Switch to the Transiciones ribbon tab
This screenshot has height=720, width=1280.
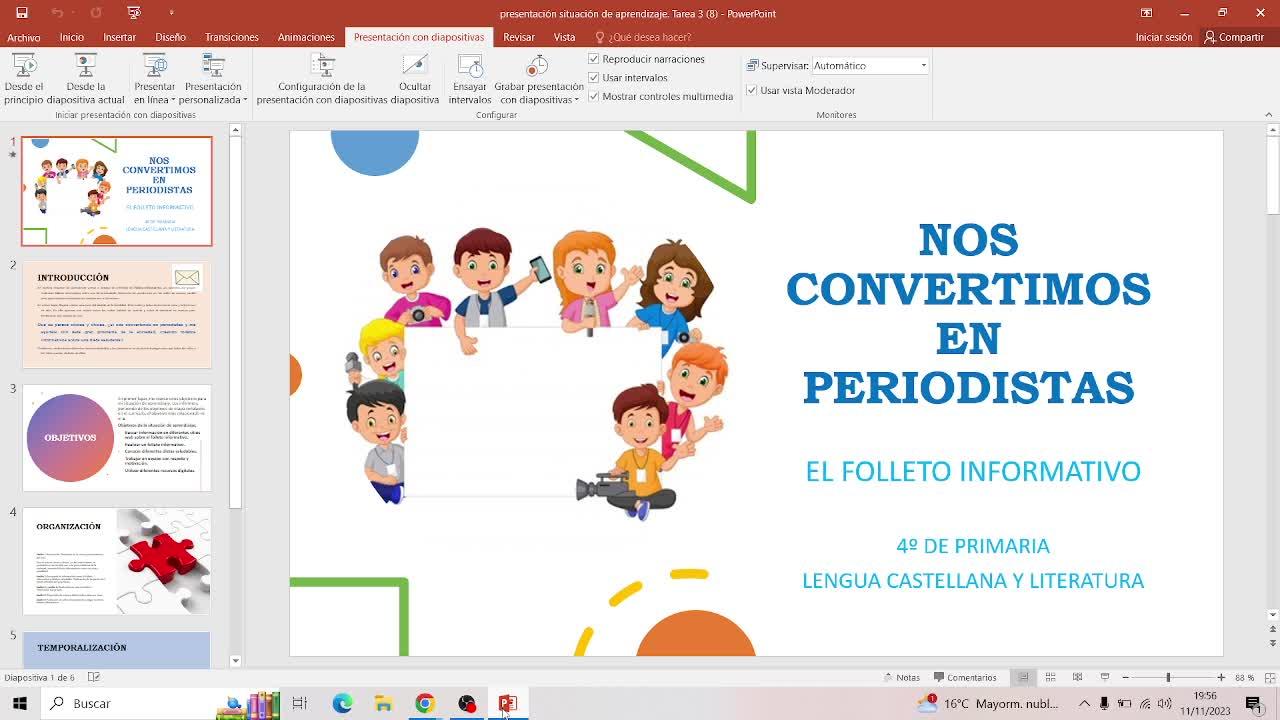coord(231,37)
